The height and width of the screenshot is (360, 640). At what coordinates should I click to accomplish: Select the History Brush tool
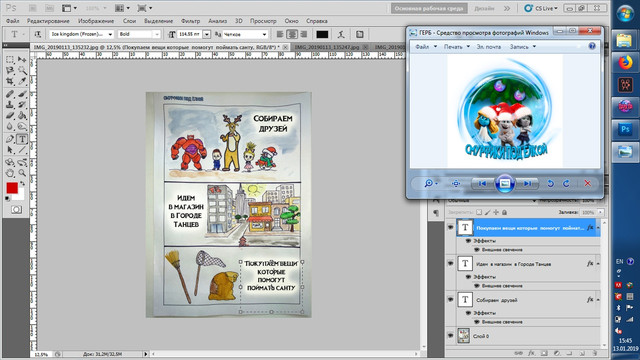click(22, 105)
